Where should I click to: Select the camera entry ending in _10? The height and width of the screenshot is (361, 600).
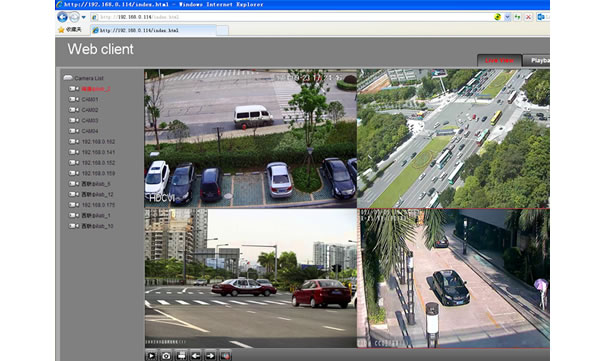tap(97, 226)
